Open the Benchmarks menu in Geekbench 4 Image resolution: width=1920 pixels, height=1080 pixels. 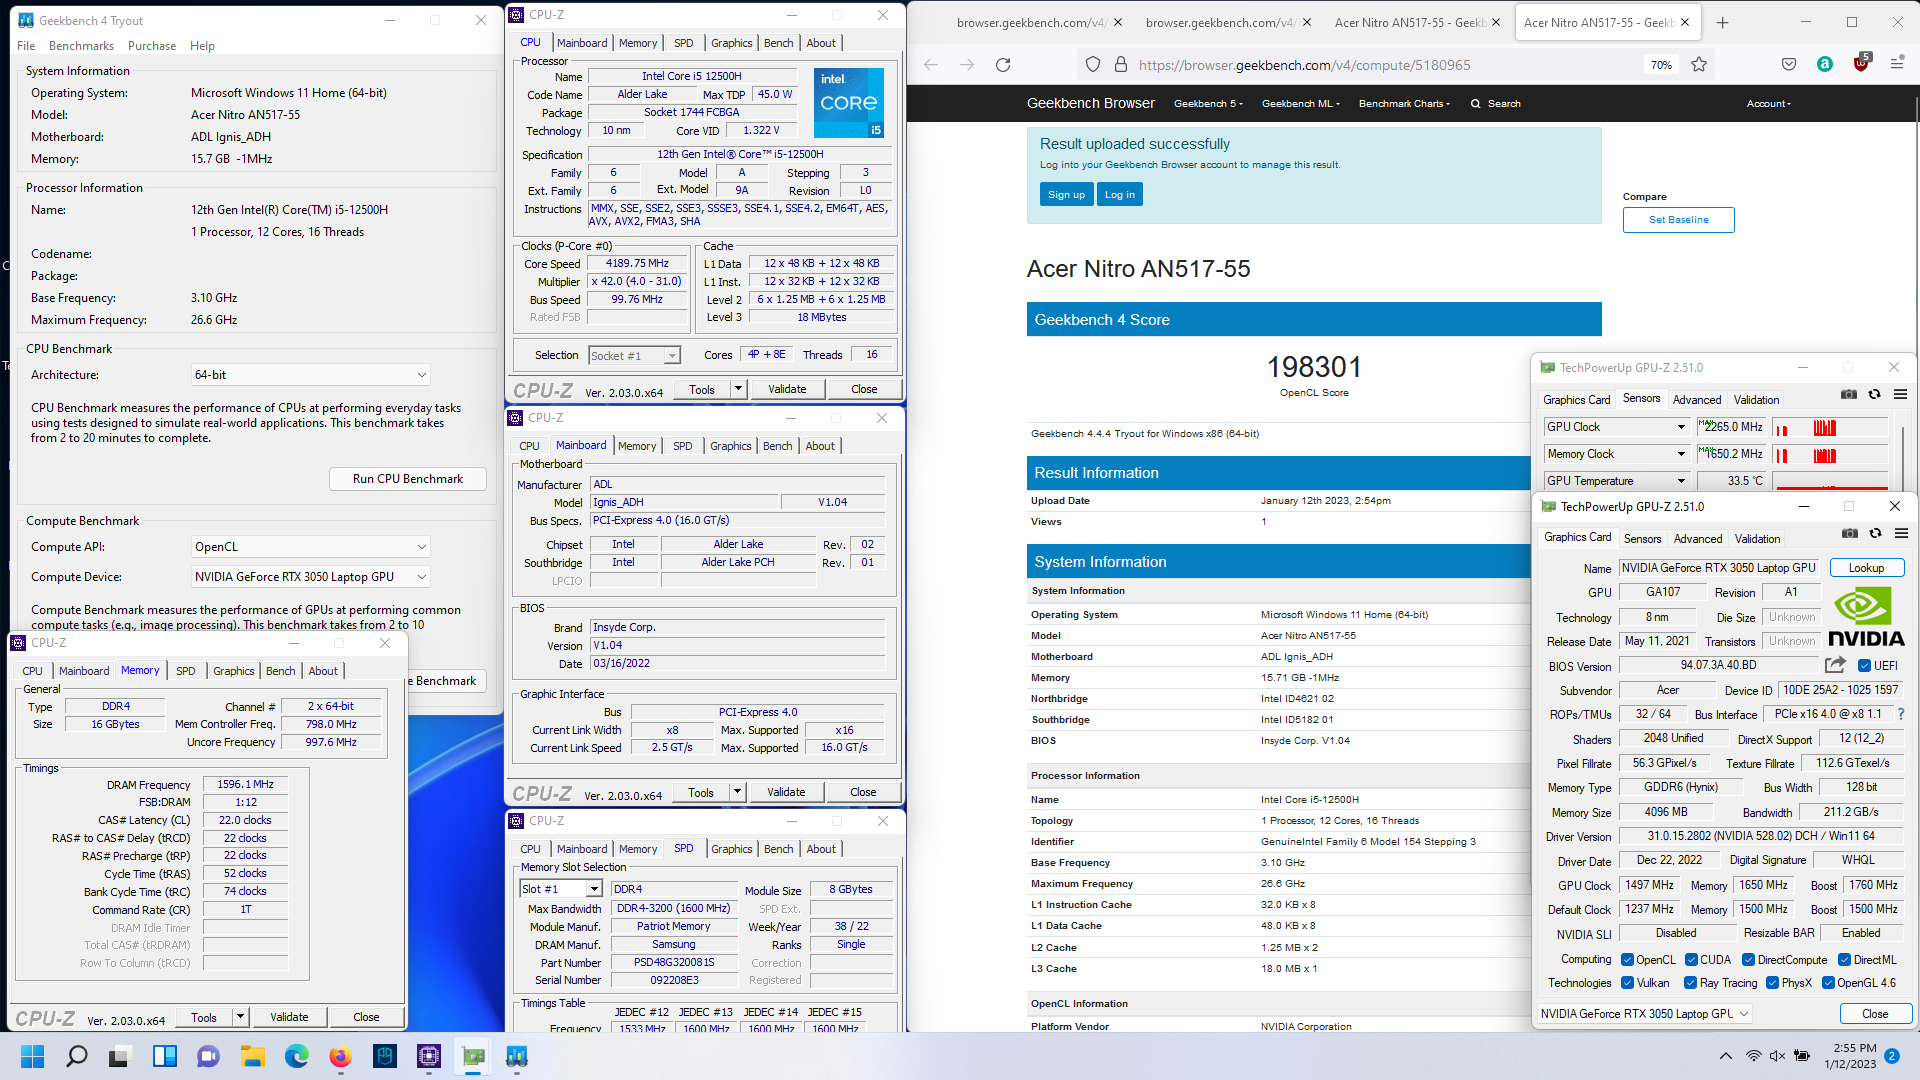pos(81,46)
